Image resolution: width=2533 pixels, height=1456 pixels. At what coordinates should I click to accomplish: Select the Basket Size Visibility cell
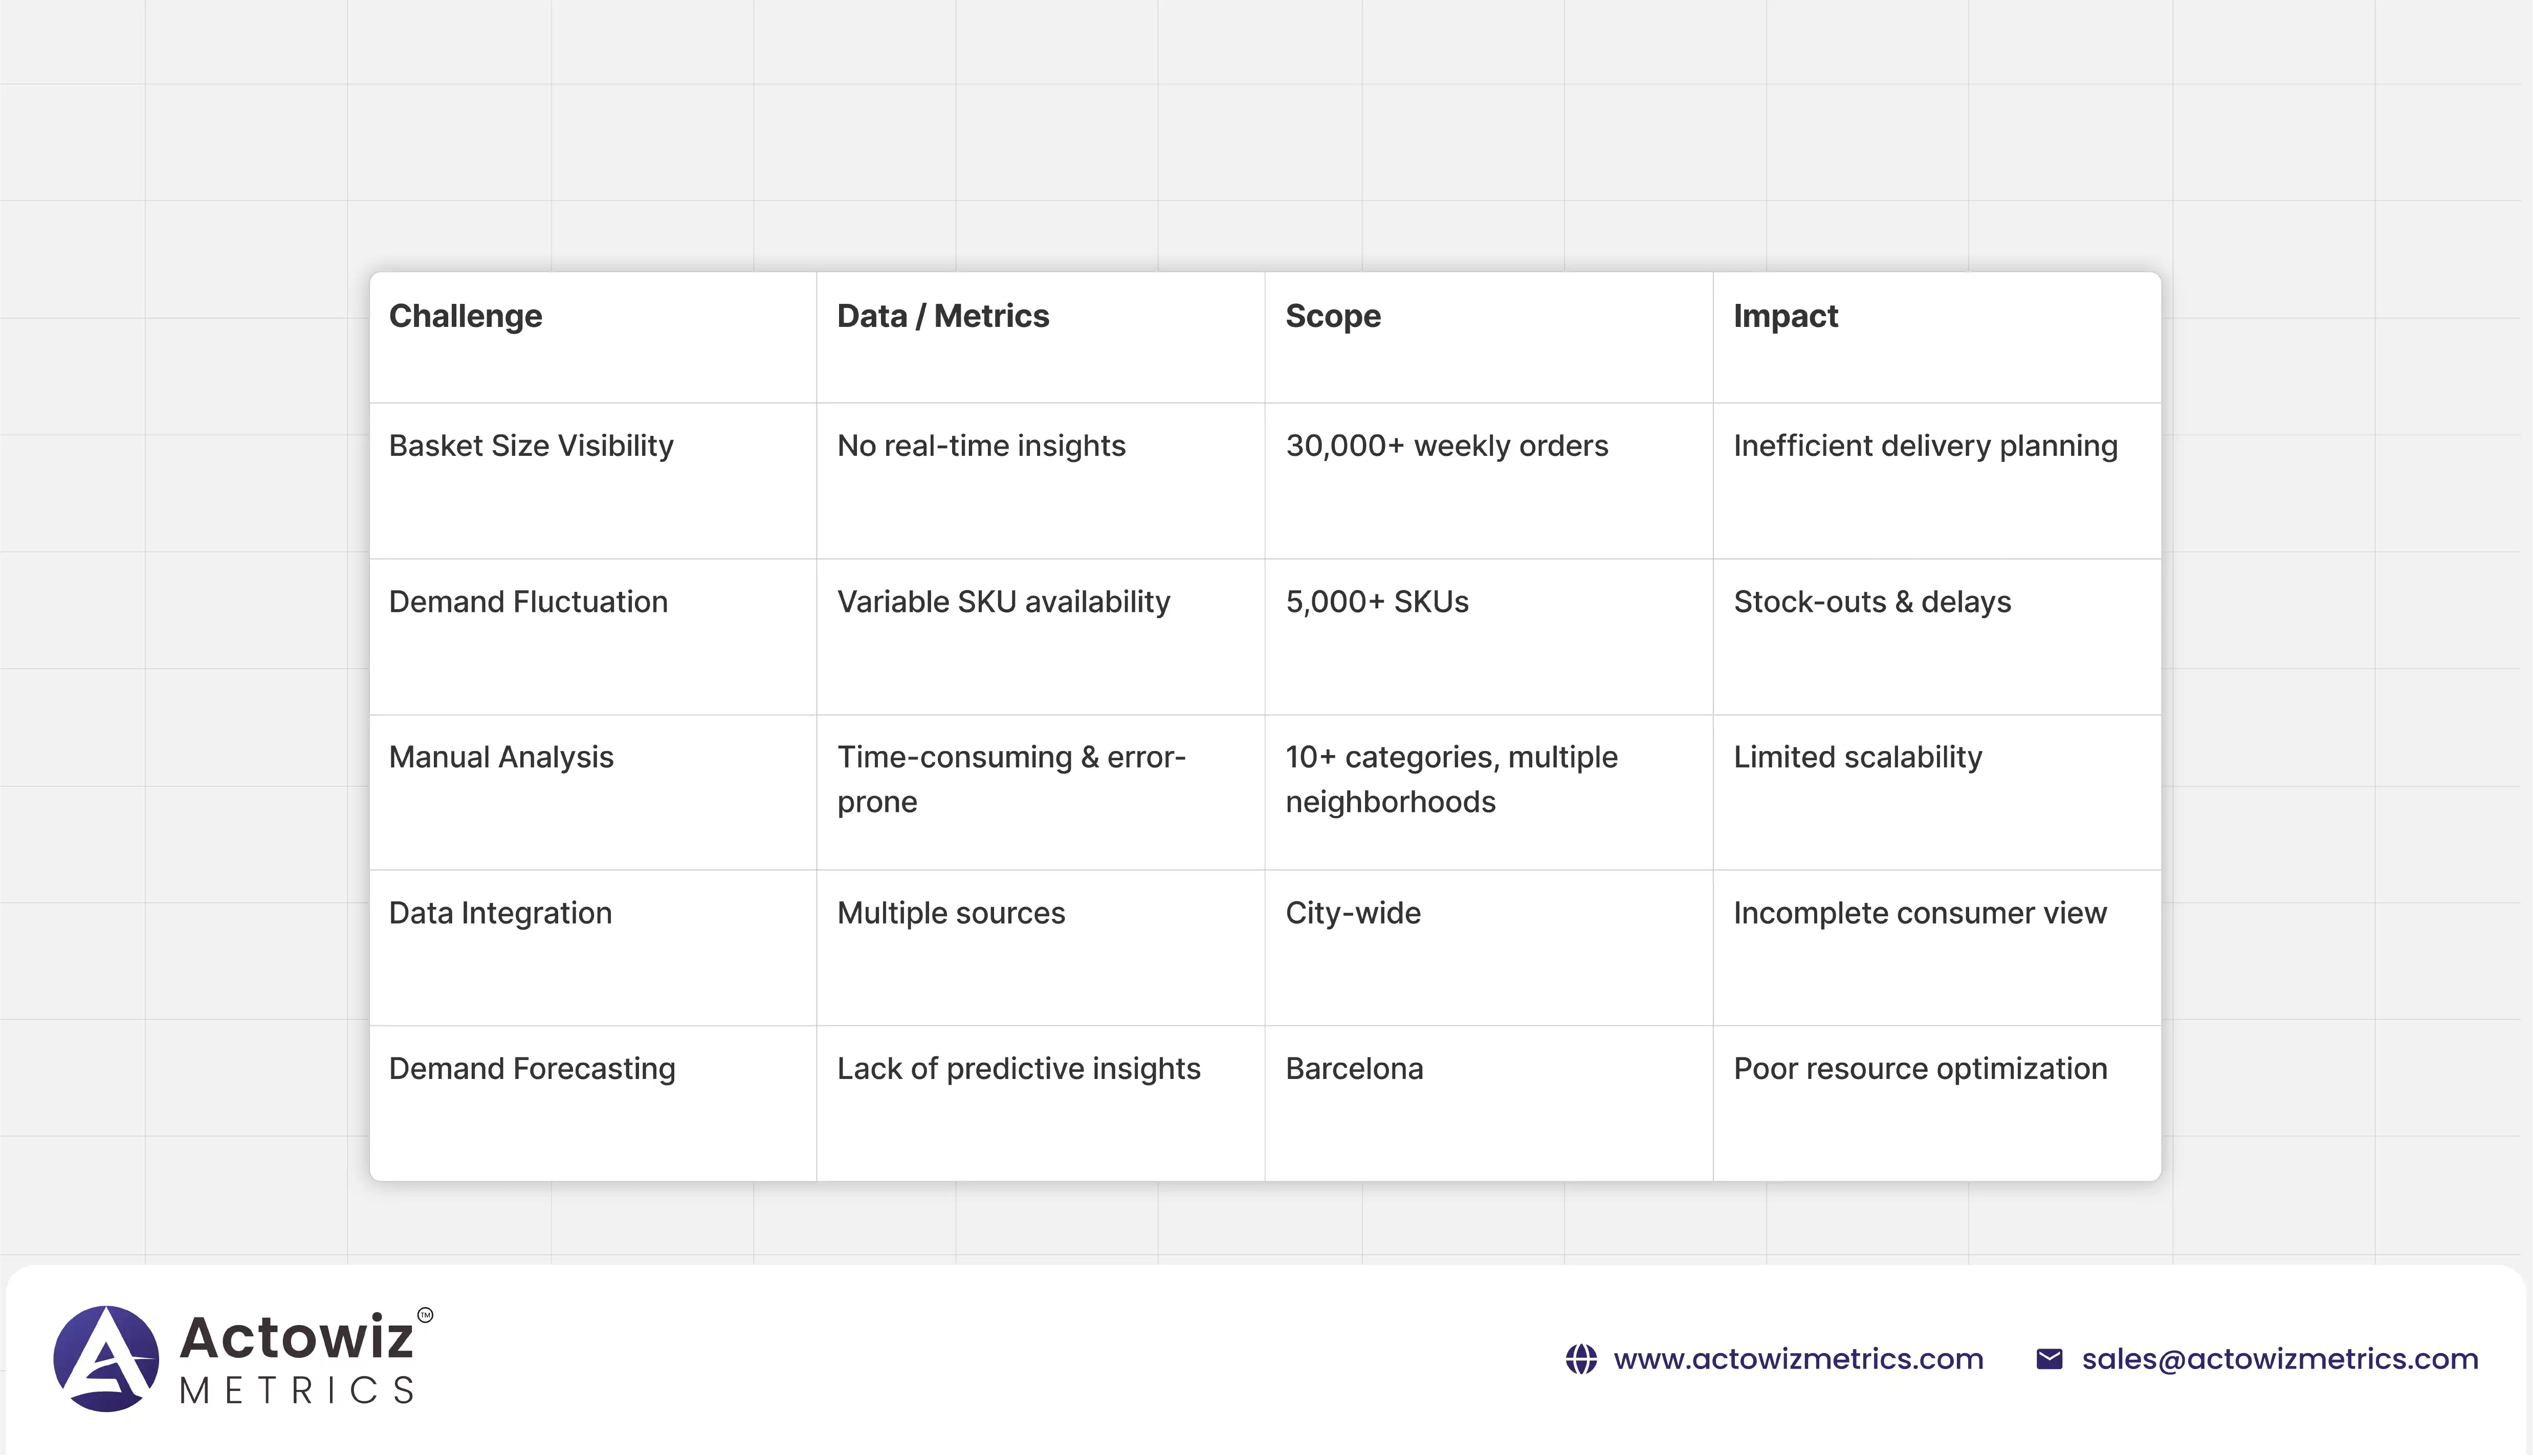pos(531,446)
